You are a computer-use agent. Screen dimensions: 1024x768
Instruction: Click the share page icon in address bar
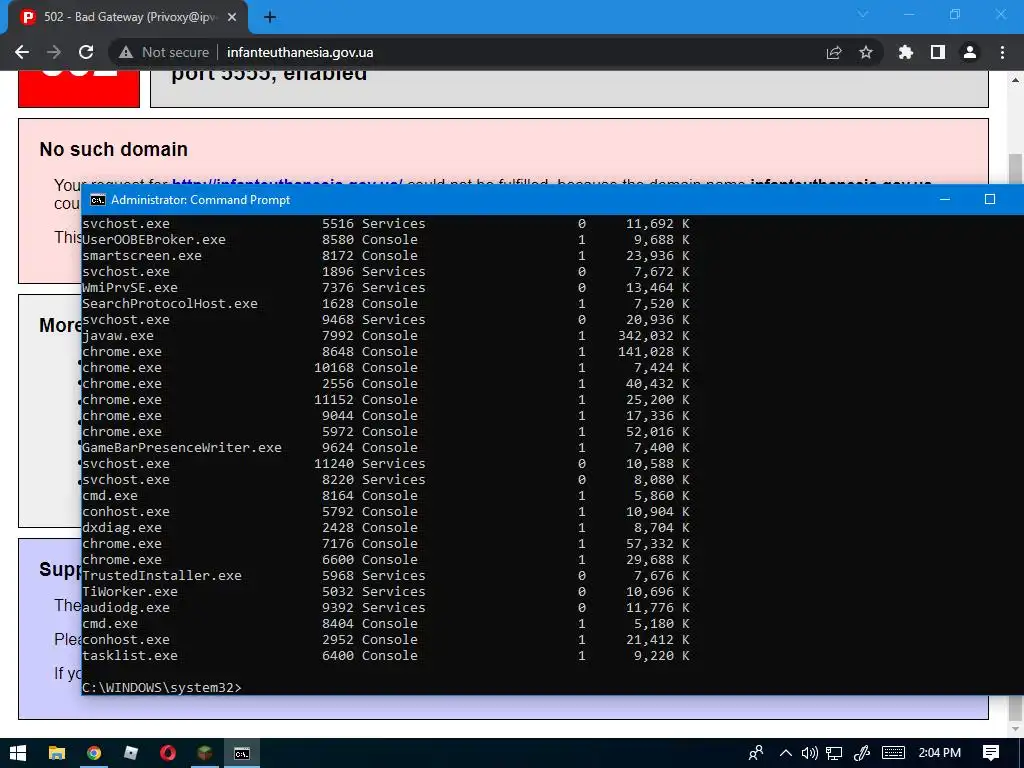tap(834, 52)
